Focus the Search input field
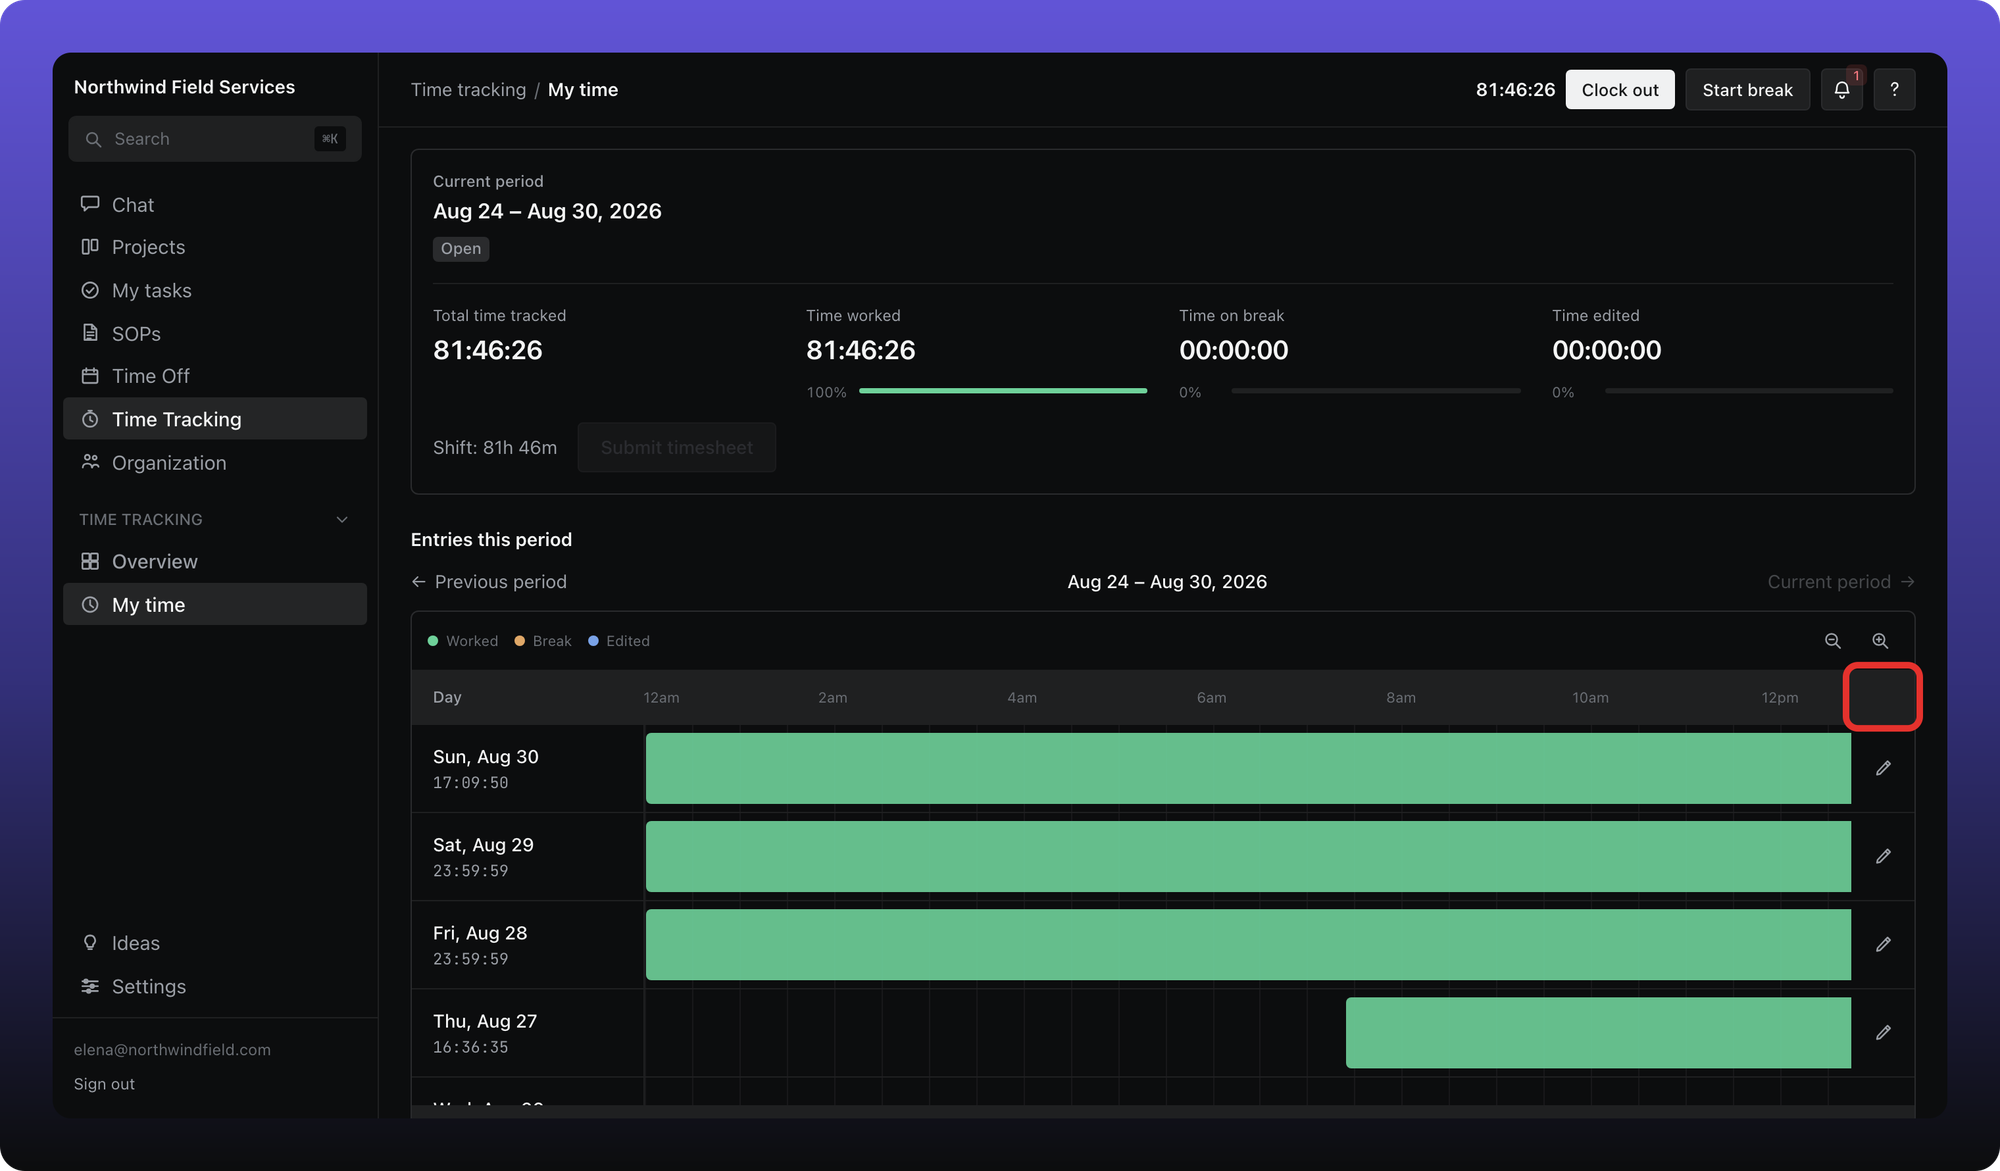This screenshot has width=2000, height=1171. point(215,139)
